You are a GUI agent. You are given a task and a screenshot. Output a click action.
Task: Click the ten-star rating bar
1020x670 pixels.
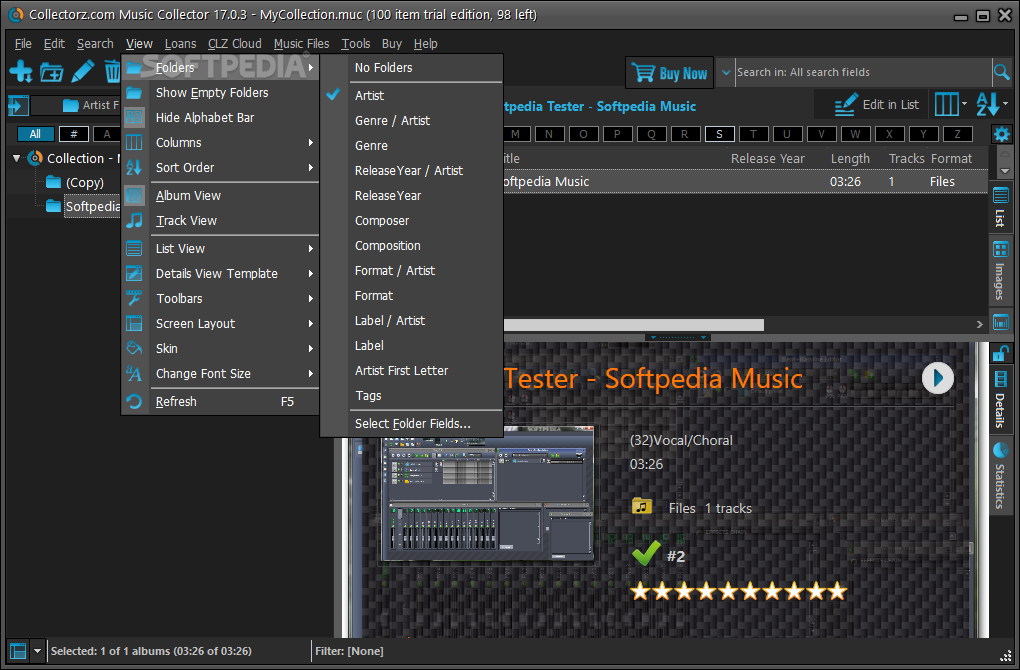click(x=739, y=591)
